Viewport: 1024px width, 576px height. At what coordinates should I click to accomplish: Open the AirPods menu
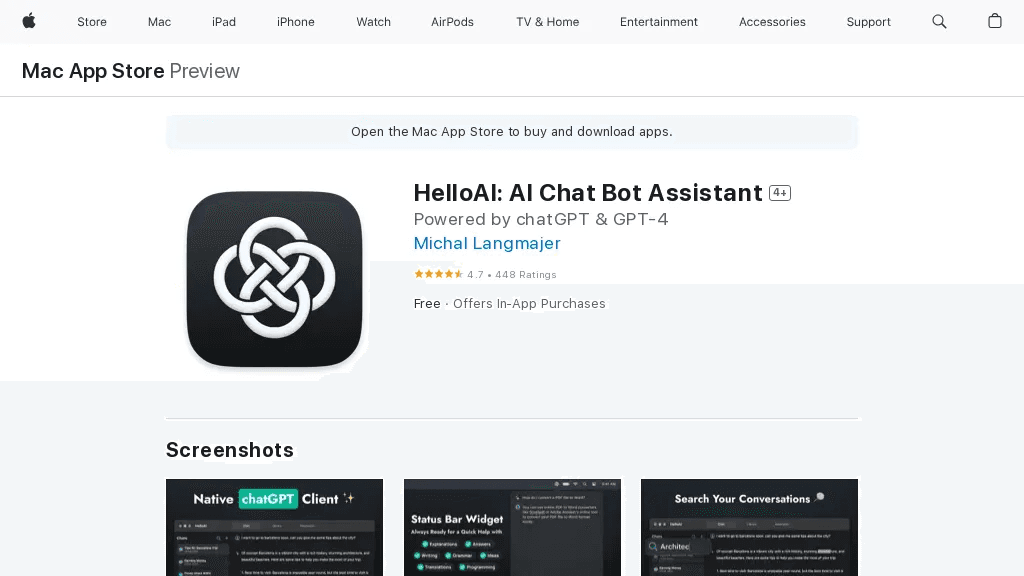click(x=452, y=22)
